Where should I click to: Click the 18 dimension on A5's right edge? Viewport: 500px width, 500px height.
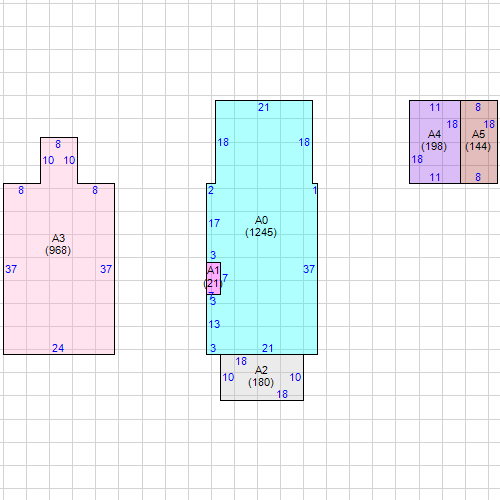point(489,124)
